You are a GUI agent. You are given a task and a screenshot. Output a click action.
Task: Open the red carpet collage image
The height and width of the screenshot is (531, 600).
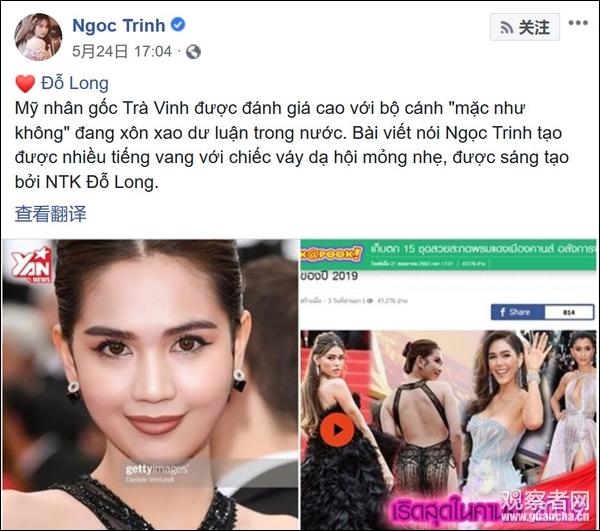pyautogui.click(x=448, y=430)
